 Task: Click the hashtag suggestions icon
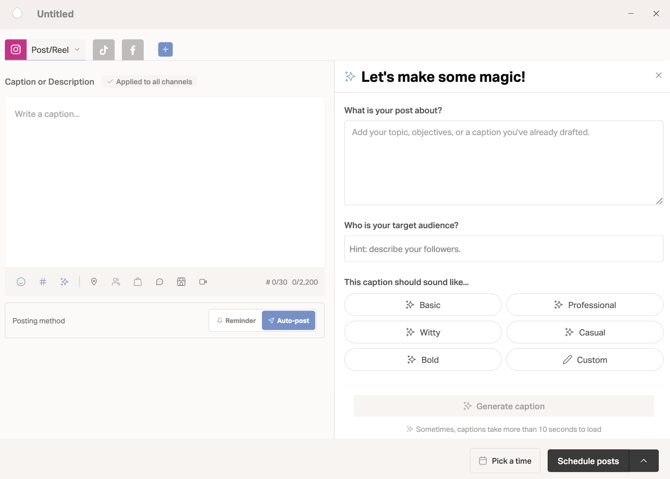point(43,282)
